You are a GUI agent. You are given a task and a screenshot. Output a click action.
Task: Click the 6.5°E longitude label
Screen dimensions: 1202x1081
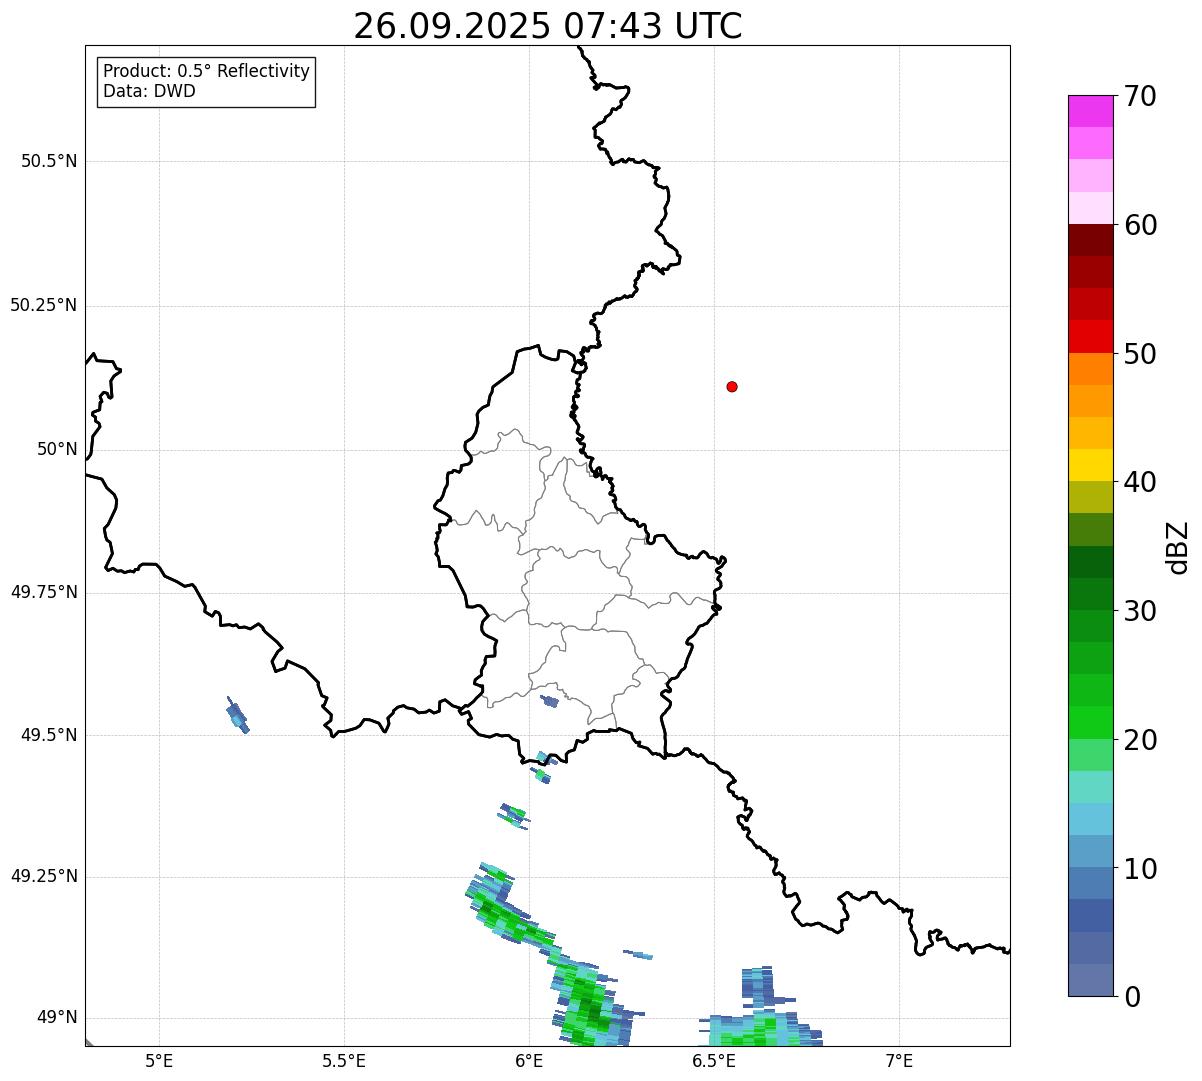tap(714, 1061)
